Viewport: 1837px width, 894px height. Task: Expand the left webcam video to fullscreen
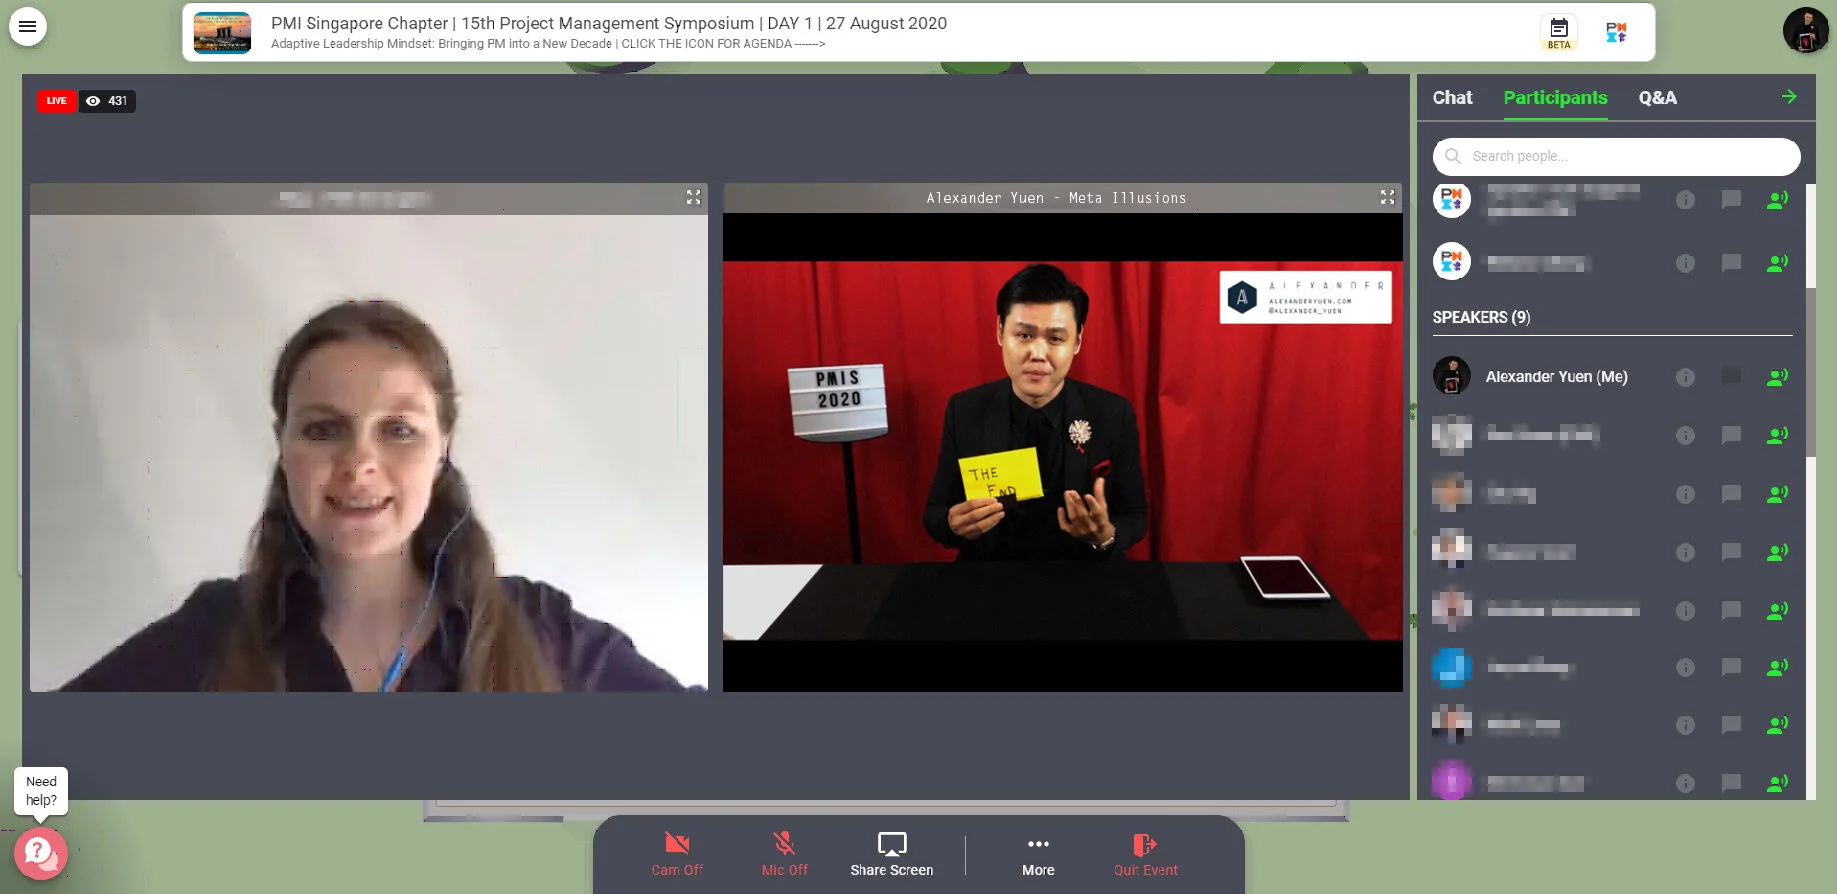pyautogui.click(x=693, y=198)
